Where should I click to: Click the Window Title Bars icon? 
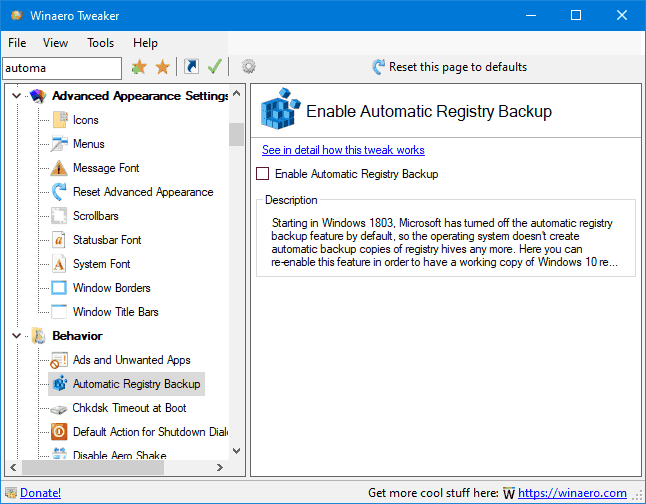coord(59,312)
